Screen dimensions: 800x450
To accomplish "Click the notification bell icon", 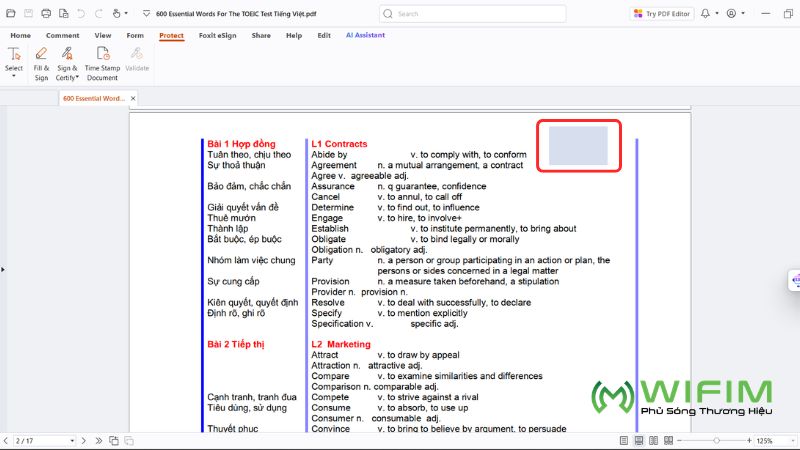I will [707, 14].
